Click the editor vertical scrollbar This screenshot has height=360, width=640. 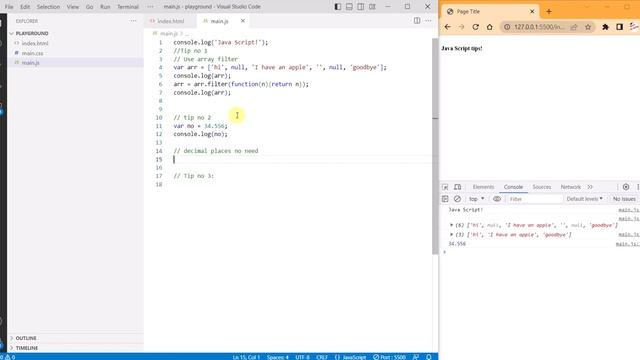(x=435, y=146)
